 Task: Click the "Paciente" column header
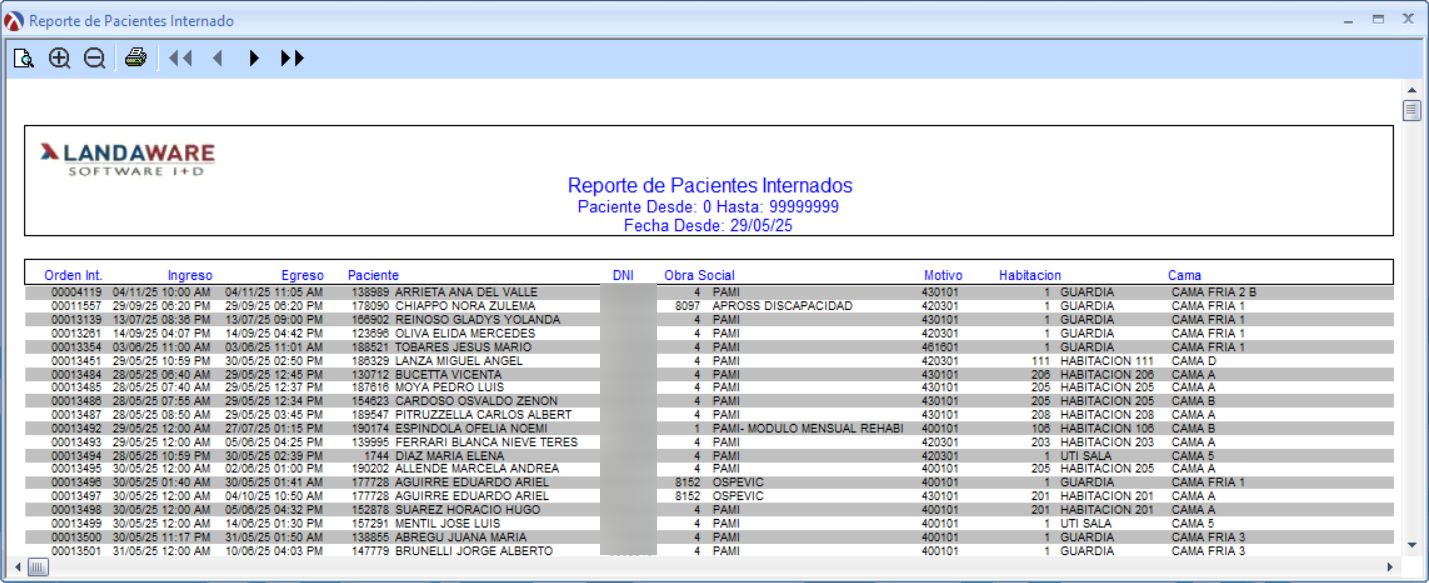[x=373, y=275]
